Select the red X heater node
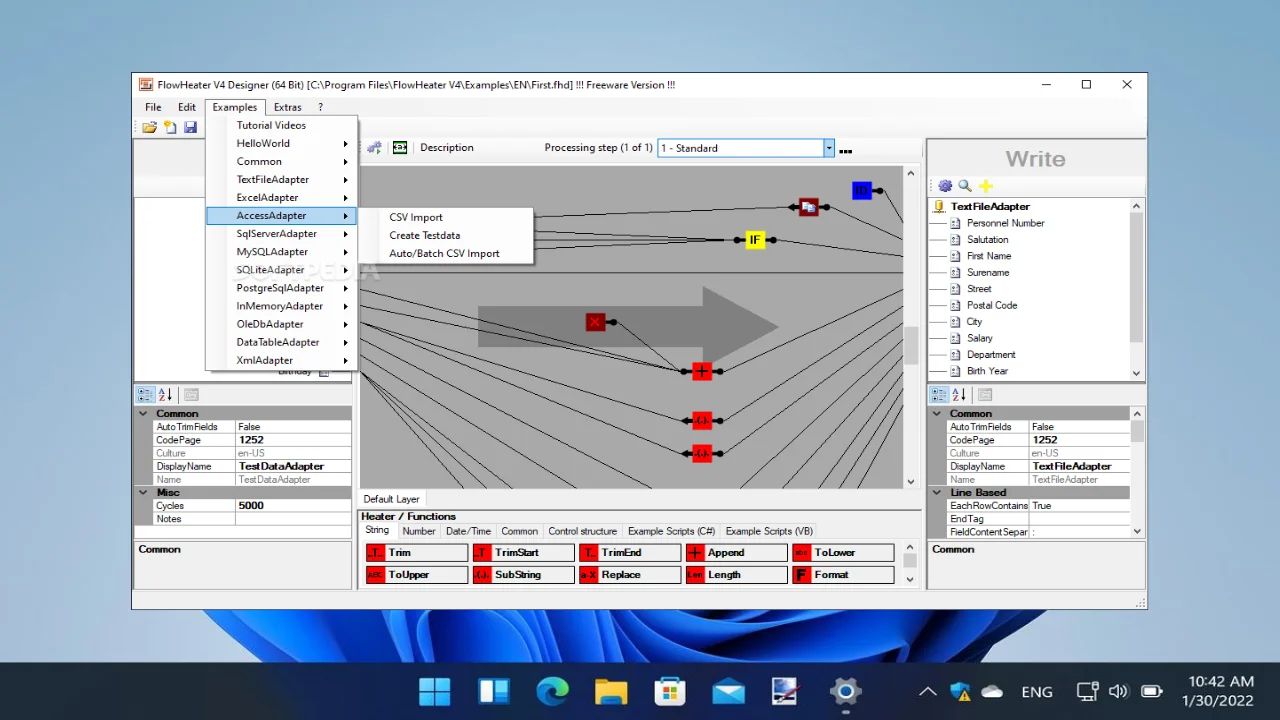Image resolution: width=1280 pixels, height=720 pixels. pyautogui.click(x=596, y=322)
